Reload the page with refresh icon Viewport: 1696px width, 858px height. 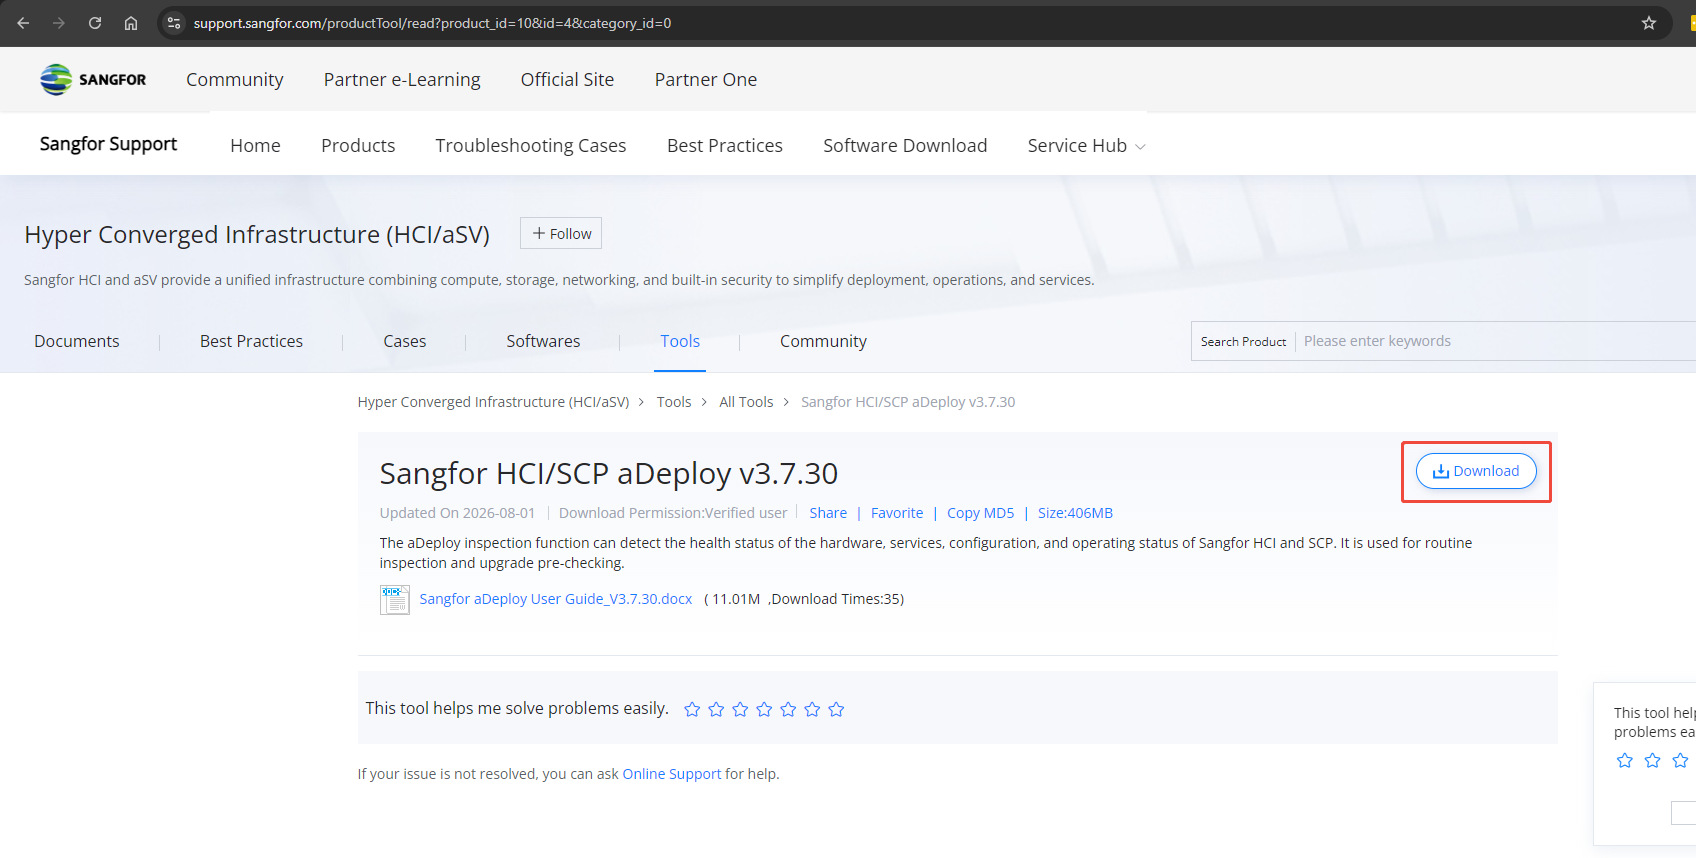click(x=95, y=23)
